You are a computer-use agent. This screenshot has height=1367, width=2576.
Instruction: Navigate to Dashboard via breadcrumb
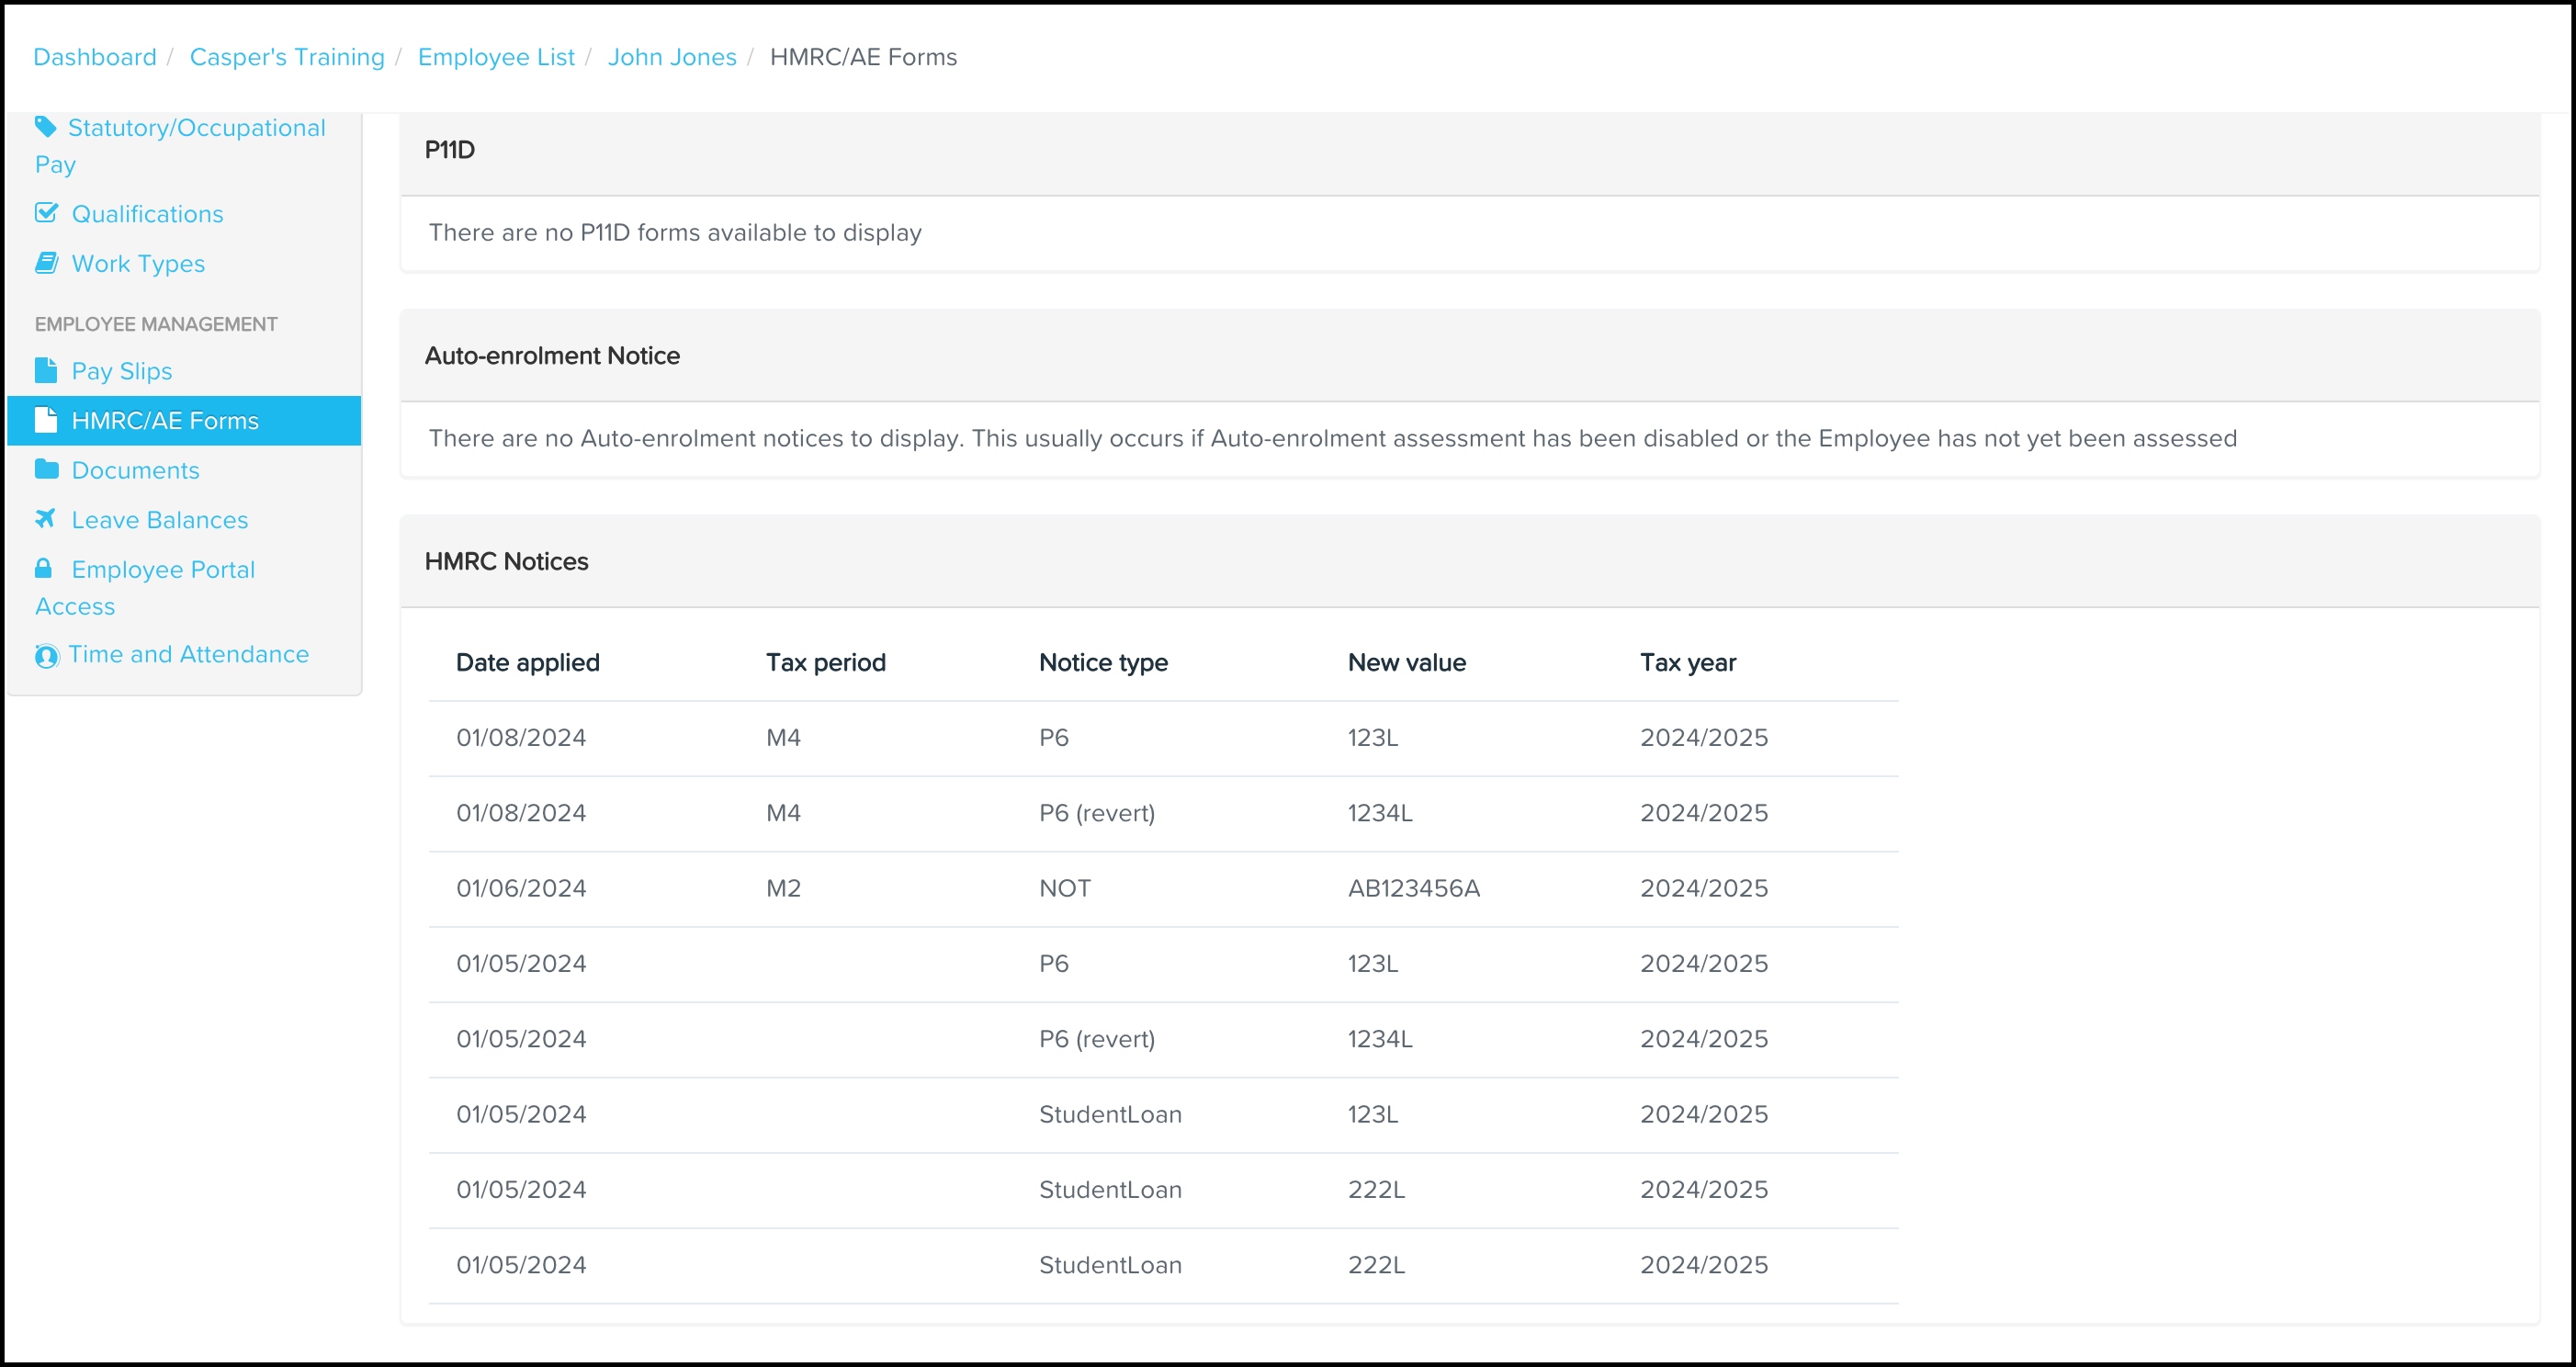(95, 57)
